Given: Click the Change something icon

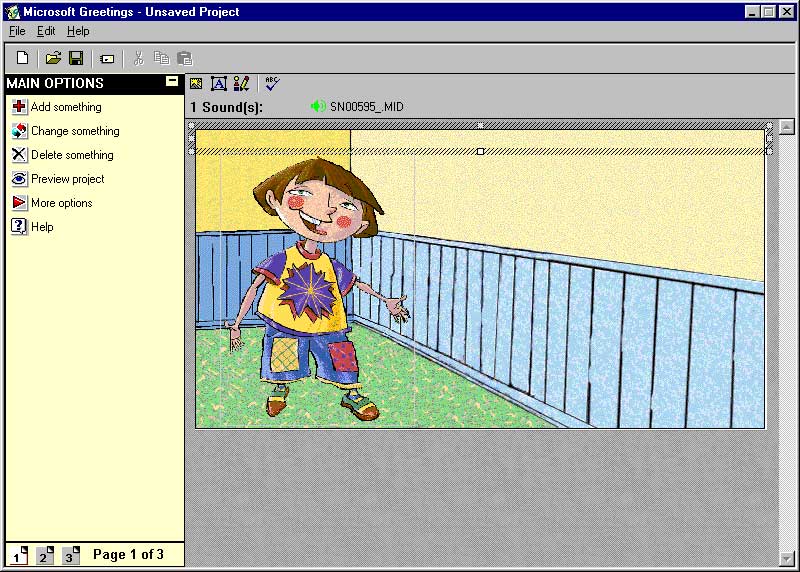Looking at the screenshot, I should click(x=19, y=131).
